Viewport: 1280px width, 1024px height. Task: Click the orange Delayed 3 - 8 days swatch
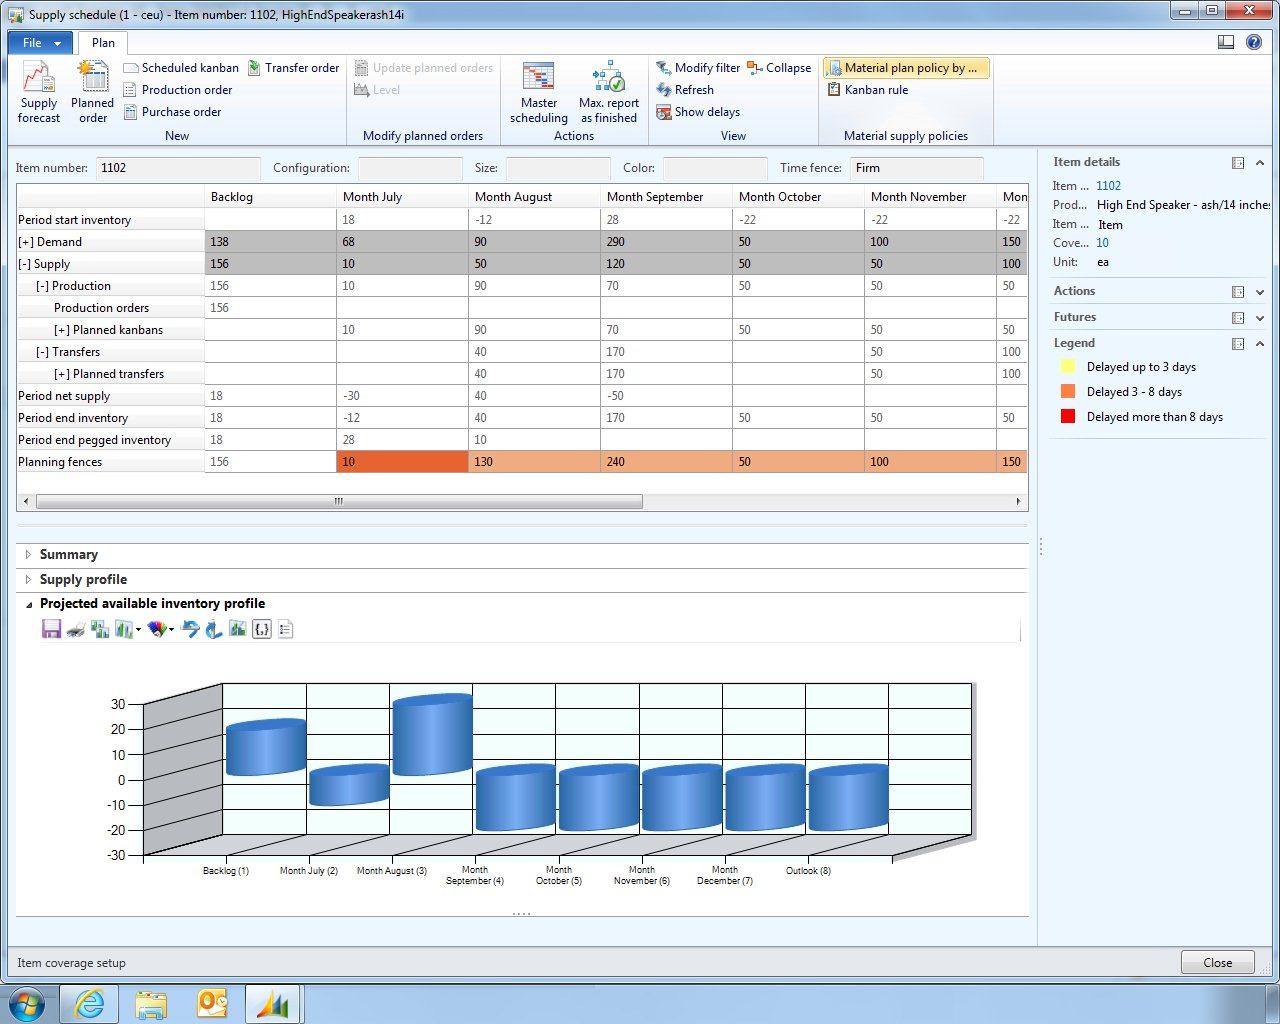click(1068, 392)
